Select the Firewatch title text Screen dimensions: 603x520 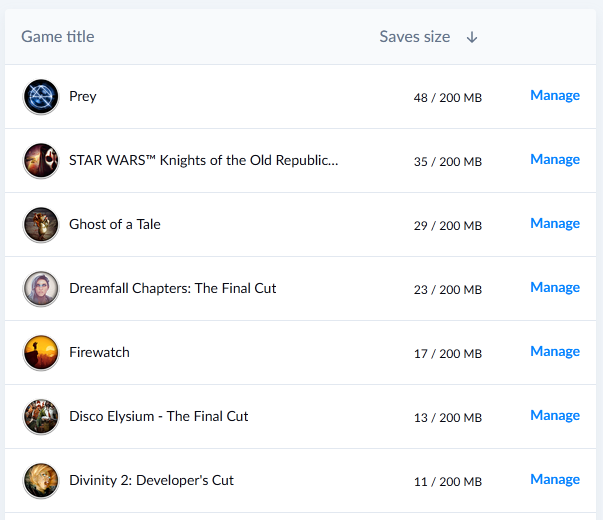click(x=99, y=352)
